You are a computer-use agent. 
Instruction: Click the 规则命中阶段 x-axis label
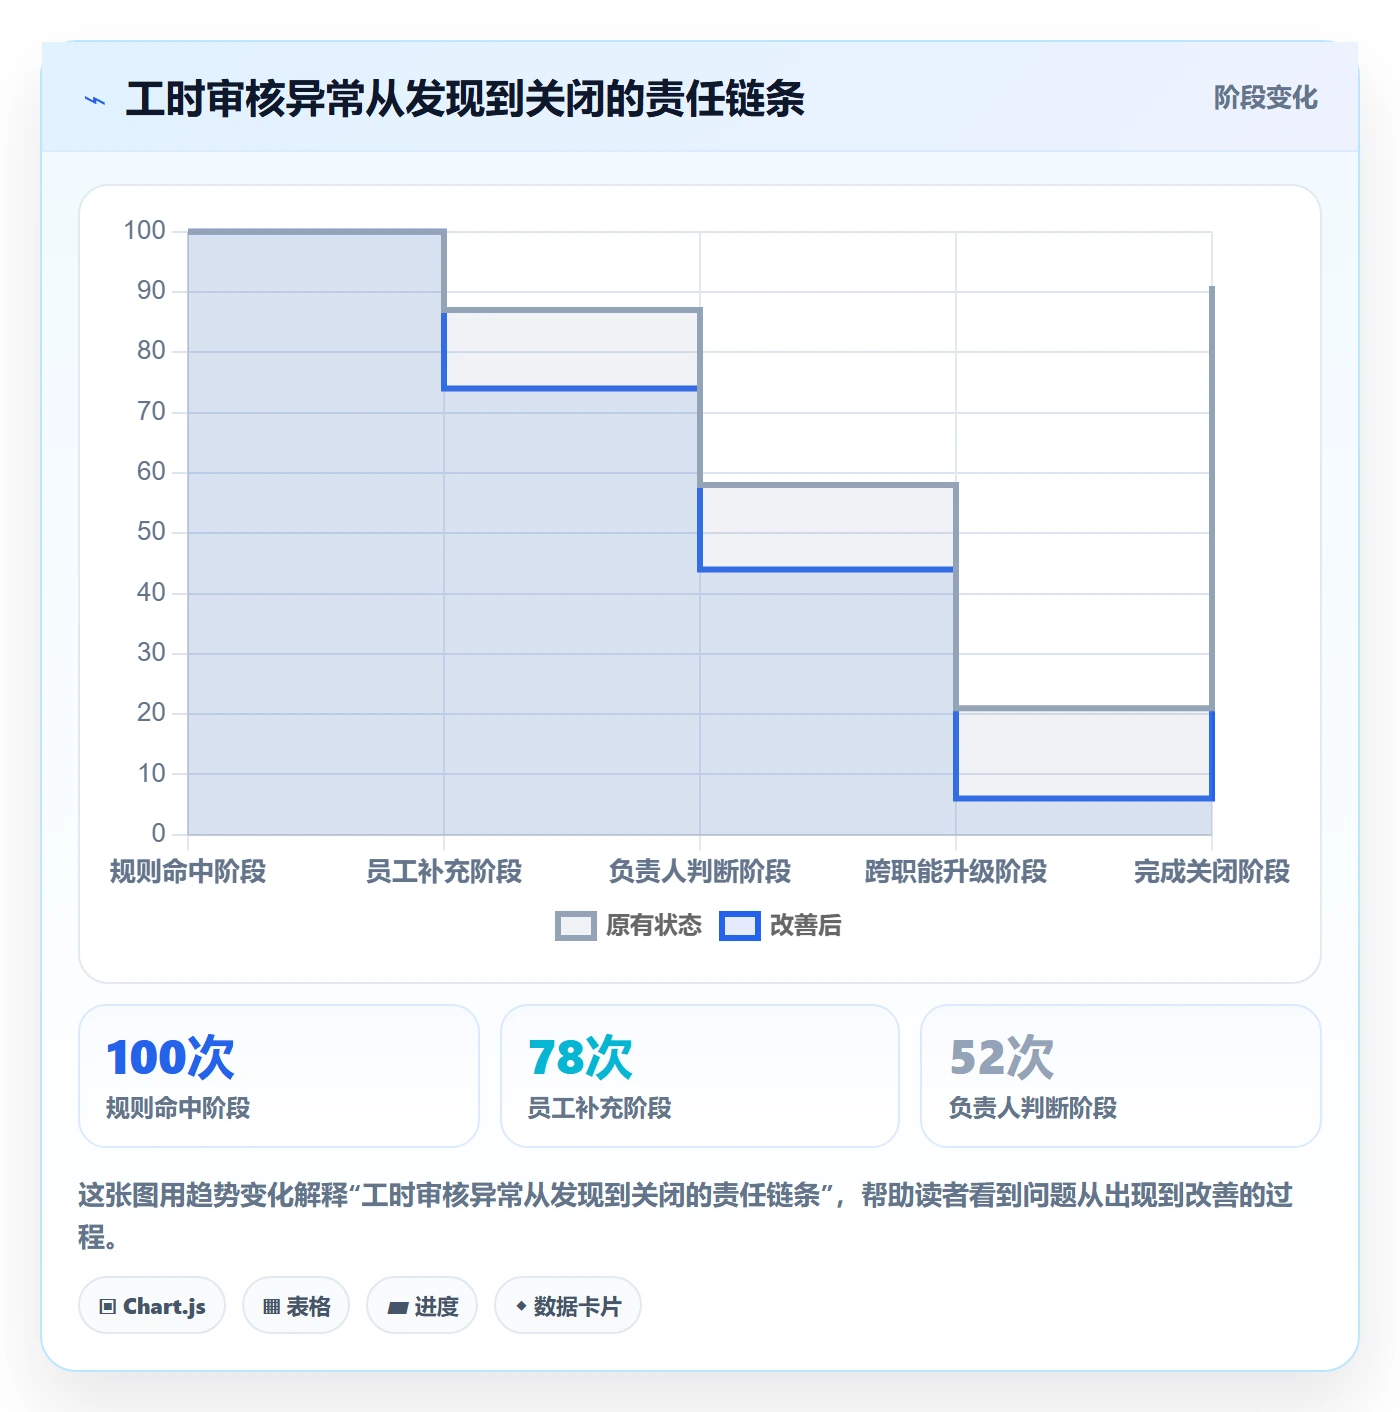[188, 872]
